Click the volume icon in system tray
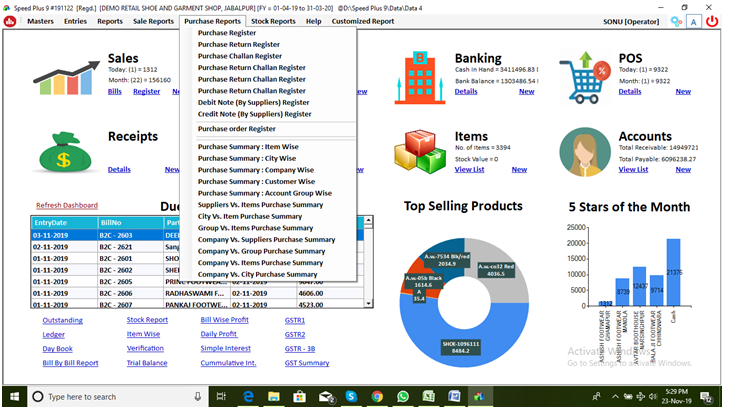741x408 pixels. coord(653,396)
